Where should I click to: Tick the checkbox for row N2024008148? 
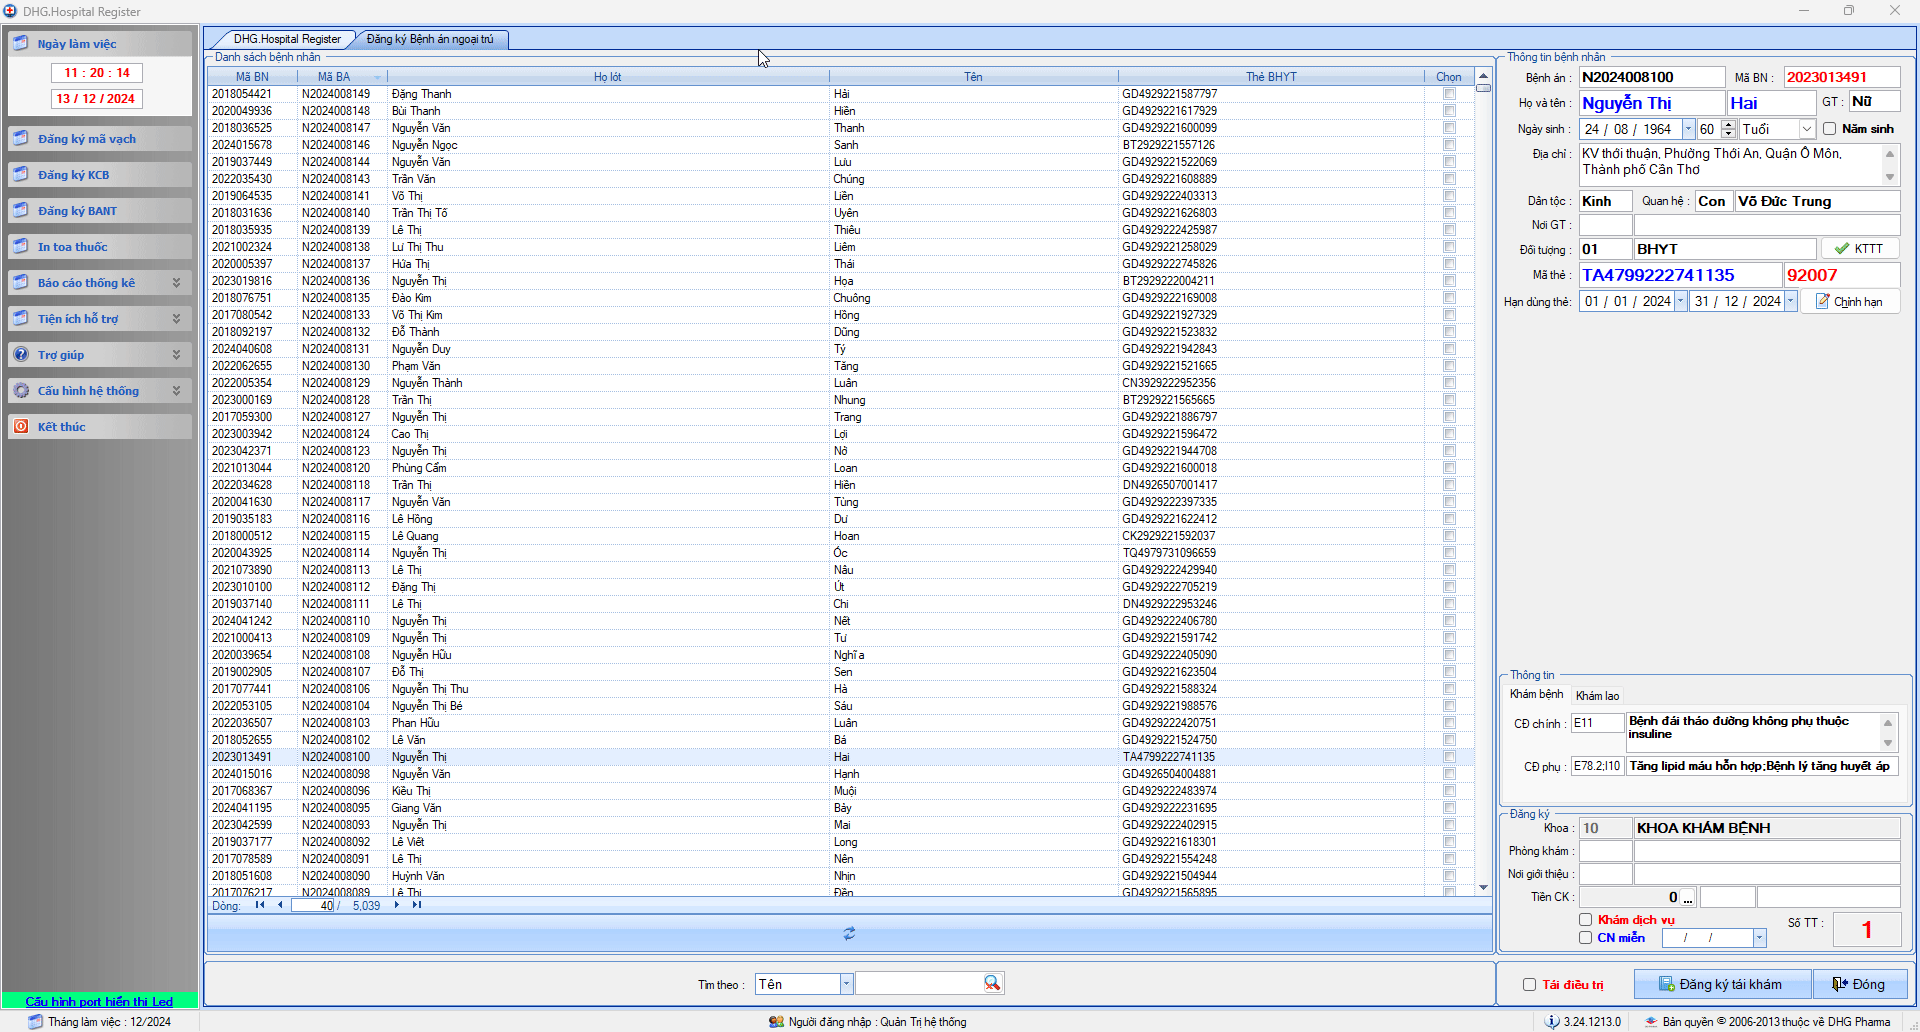[1449, 111]
